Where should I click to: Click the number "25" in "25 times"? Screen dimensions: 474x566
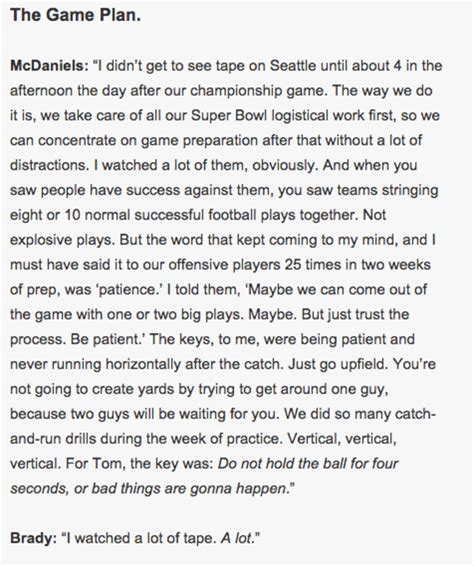[293, 265]
